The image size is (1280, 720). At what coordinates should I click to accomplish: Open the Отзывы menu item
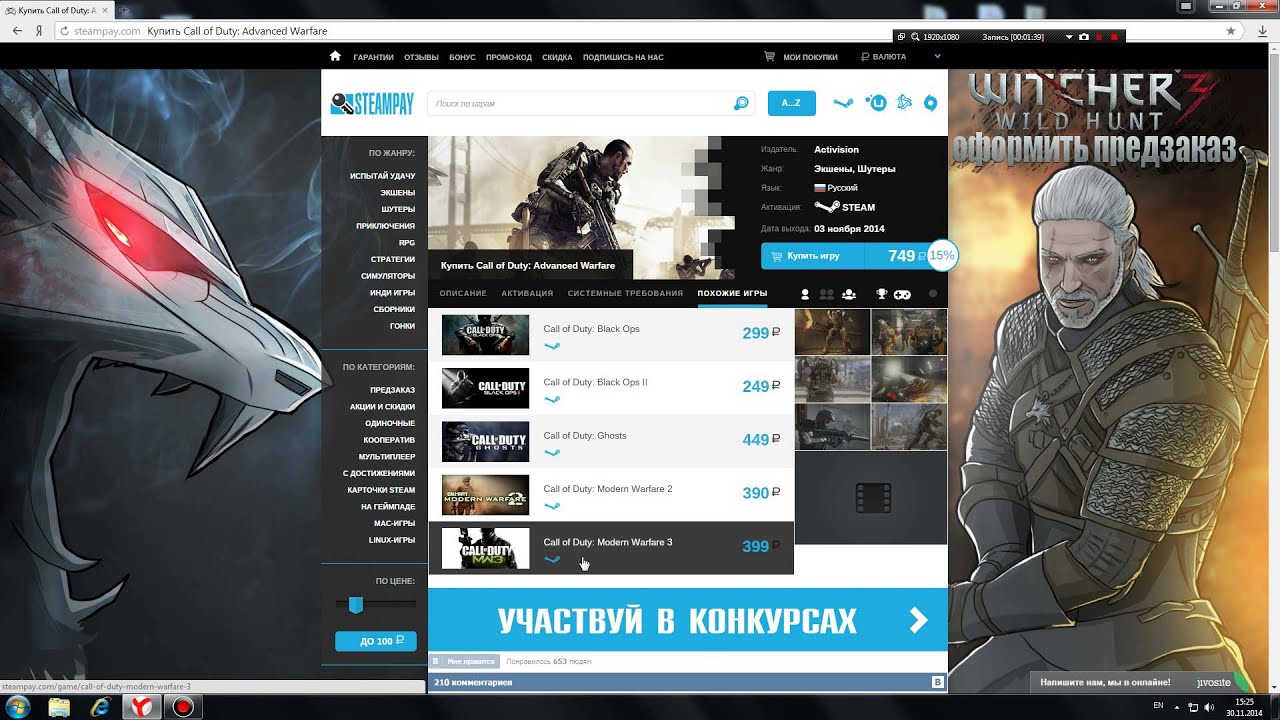click(421, 57)
